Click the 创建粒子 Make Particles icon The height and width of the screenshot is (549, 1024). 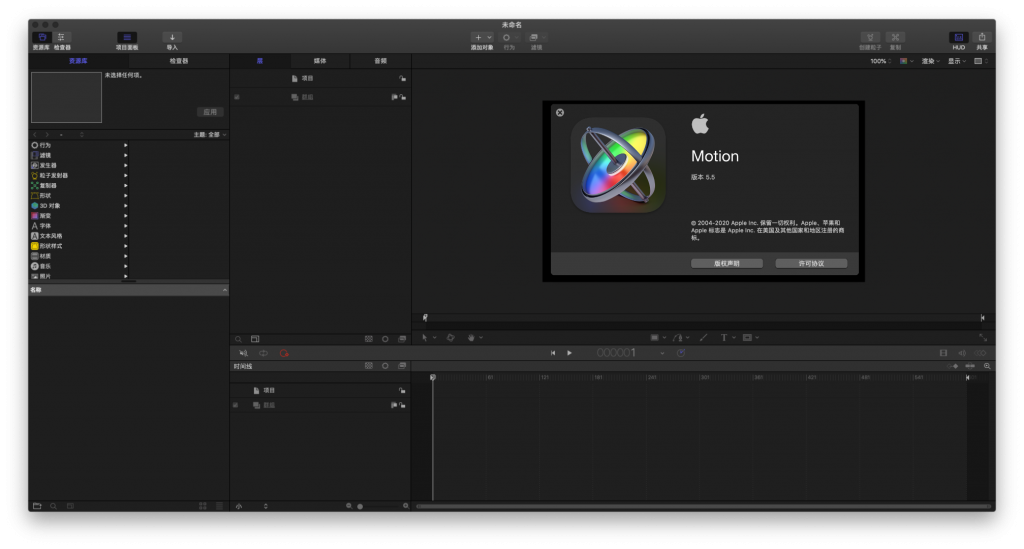coord(870,38)
